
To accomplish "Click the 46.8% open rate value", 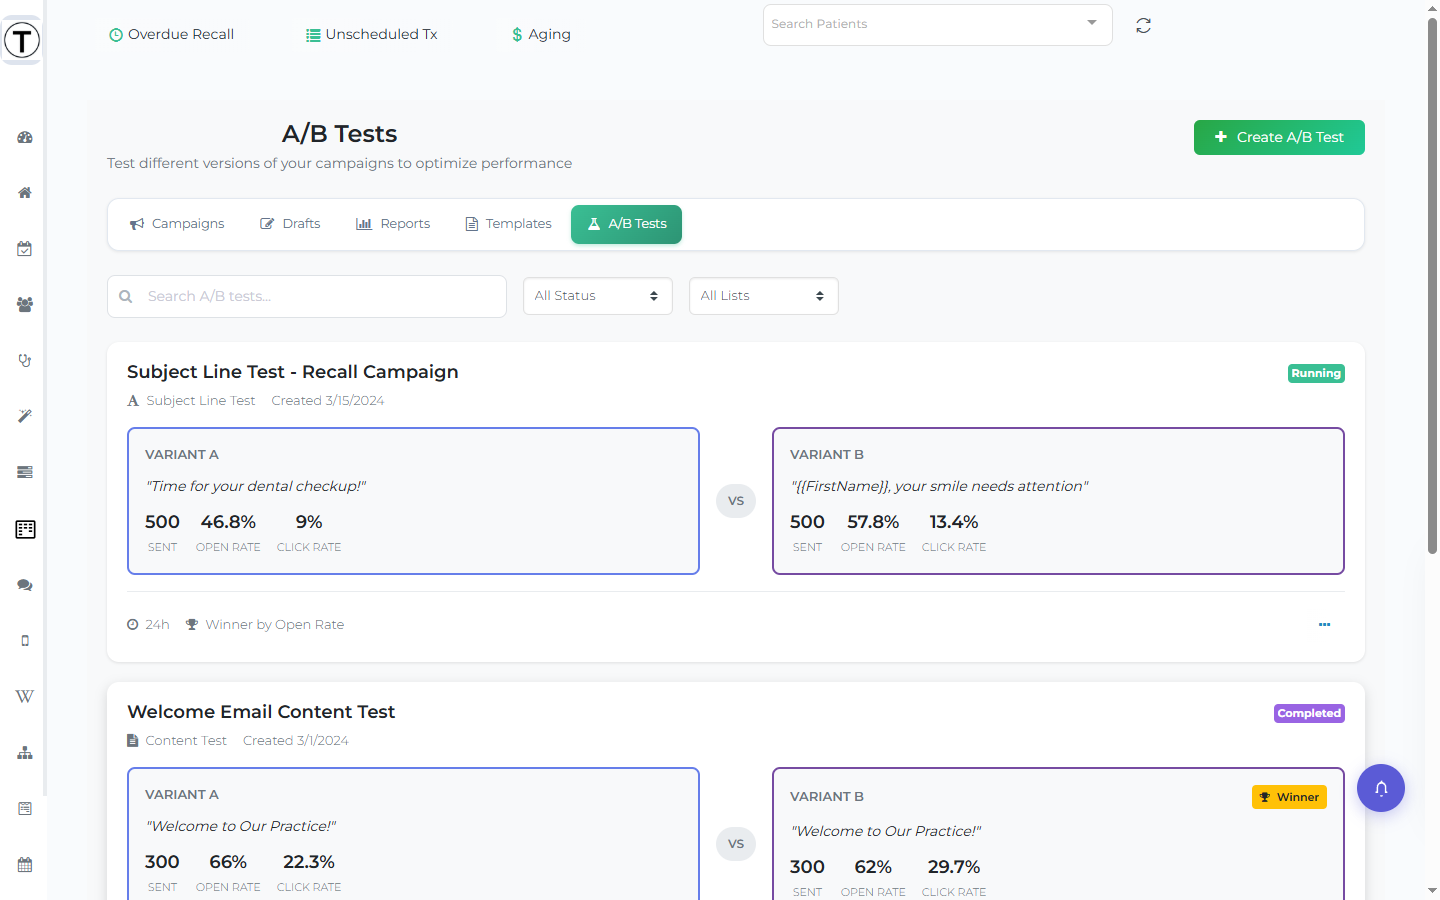I will (x=228, y=522).
